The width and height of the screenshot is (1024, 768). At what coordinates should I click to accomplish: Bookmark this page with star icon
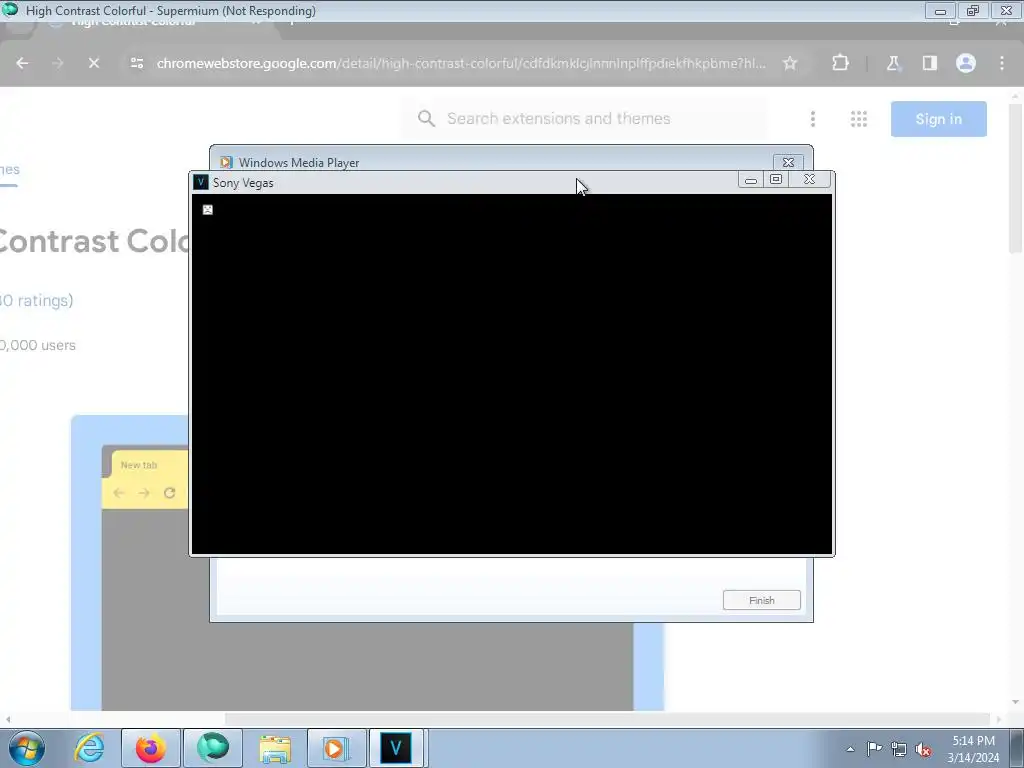pyautogui.click(x=790, y=63)
